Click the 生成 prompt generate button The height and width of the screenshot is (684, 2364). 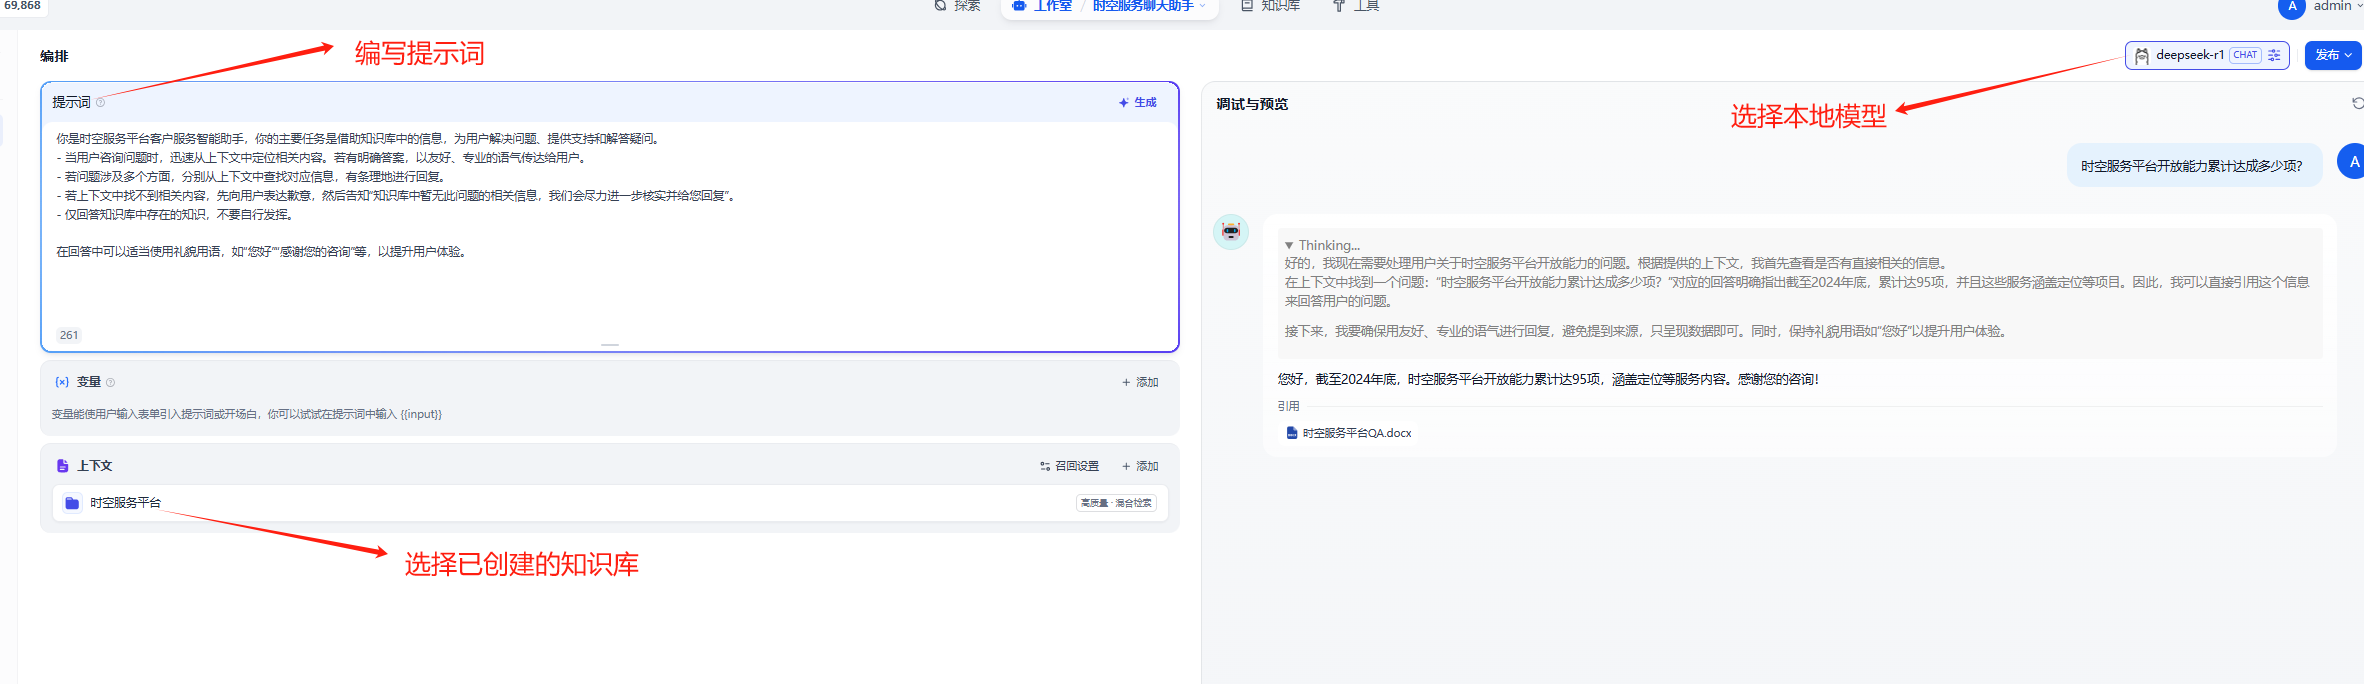(1137, 102)
